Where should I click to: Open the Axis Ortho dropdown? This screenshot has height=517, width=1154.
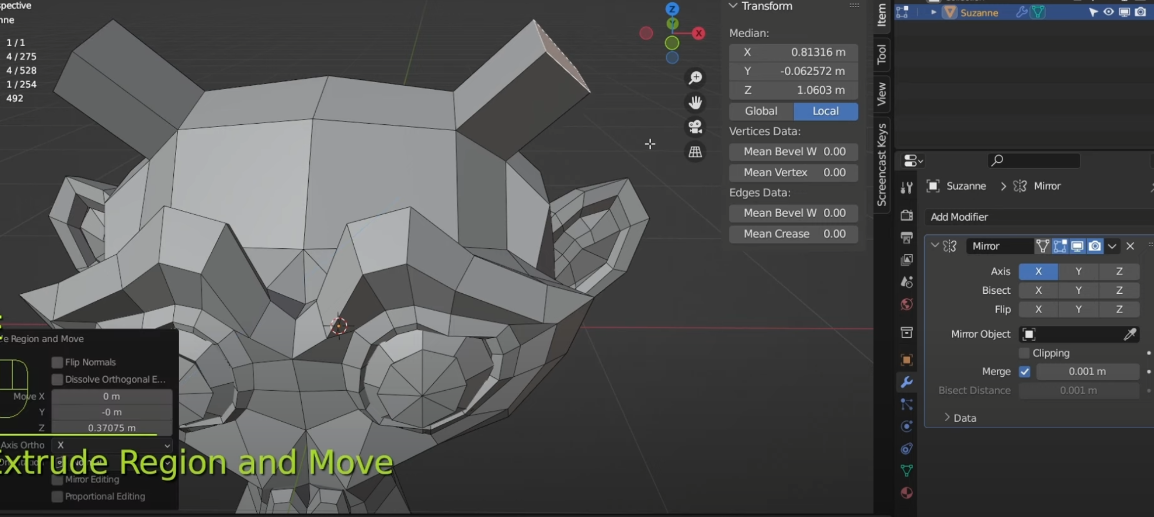coord(113,446)
